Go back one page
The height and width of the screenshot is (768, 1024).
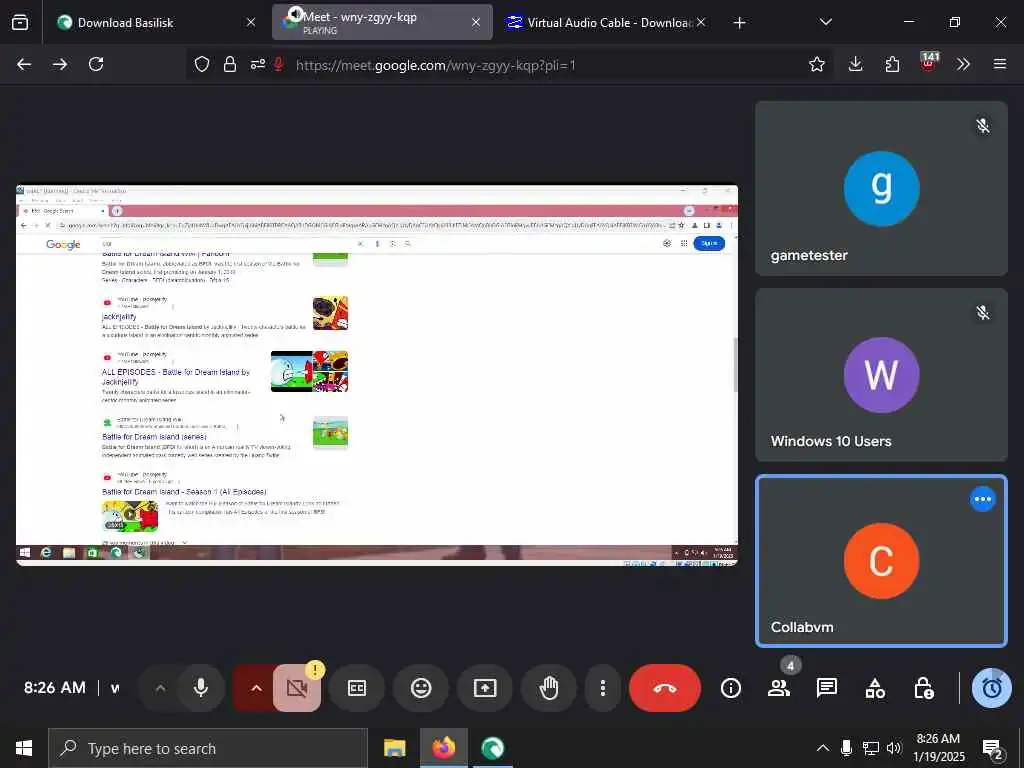[24, 64]
